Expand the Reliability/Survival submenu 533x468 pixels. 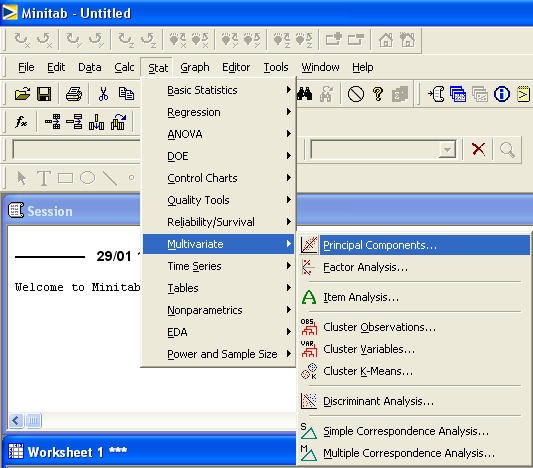coord(218,222)
